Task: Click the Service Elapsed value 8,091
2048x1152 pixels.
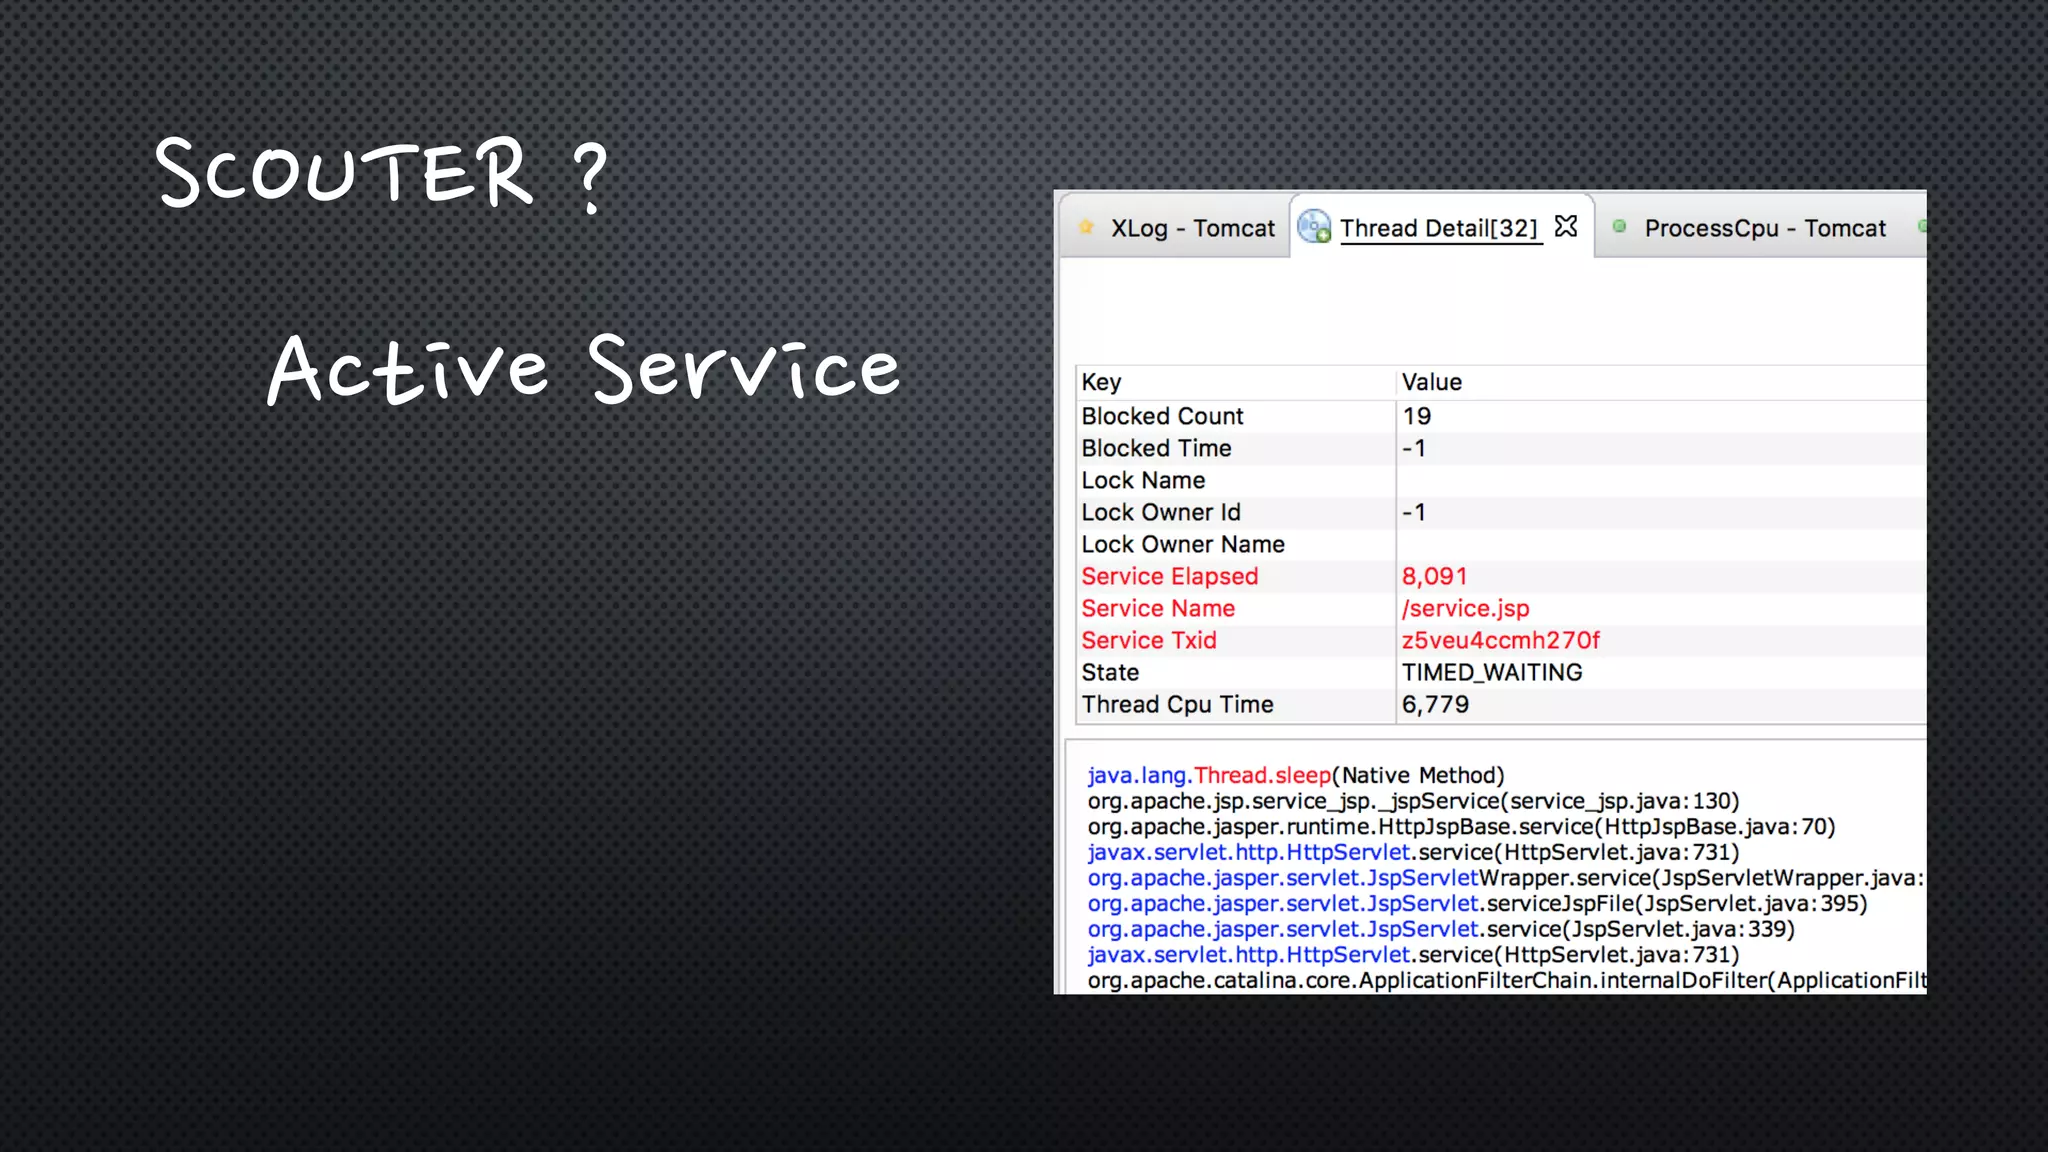Action: click(x=1434, y=576)
